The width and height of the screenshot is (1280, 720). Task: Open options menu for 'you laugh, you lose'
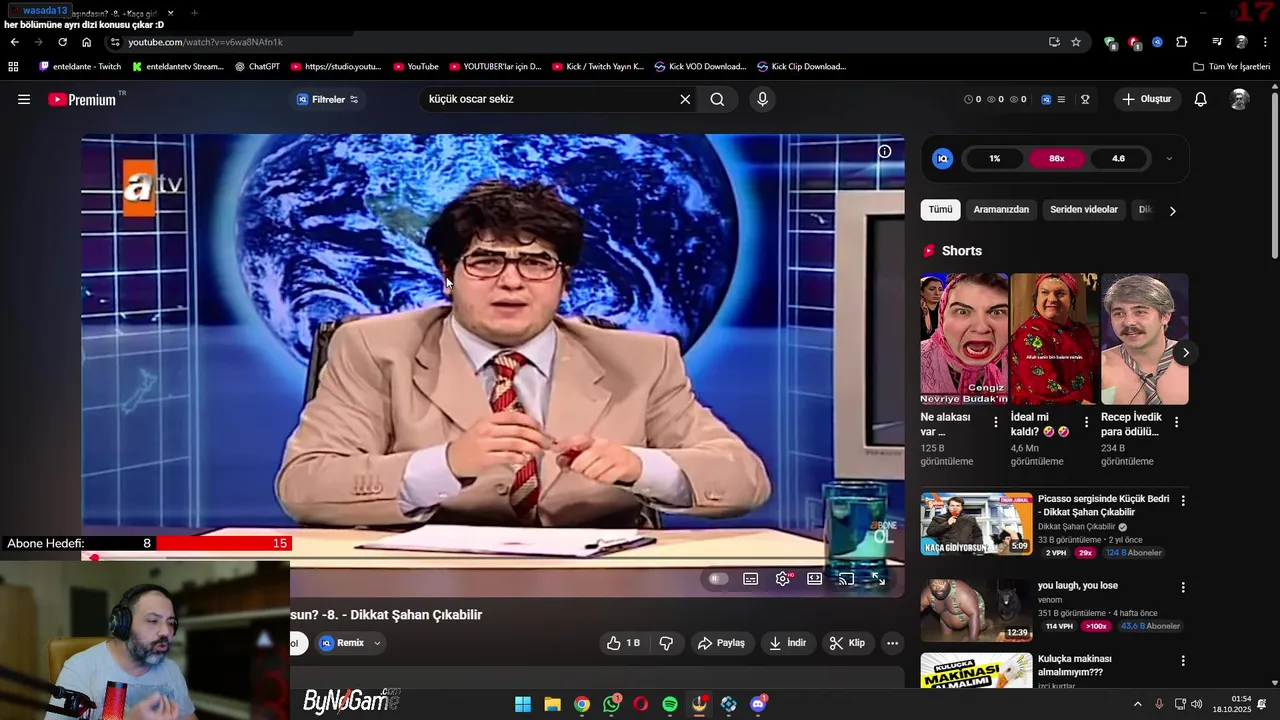click(1183, 587)
